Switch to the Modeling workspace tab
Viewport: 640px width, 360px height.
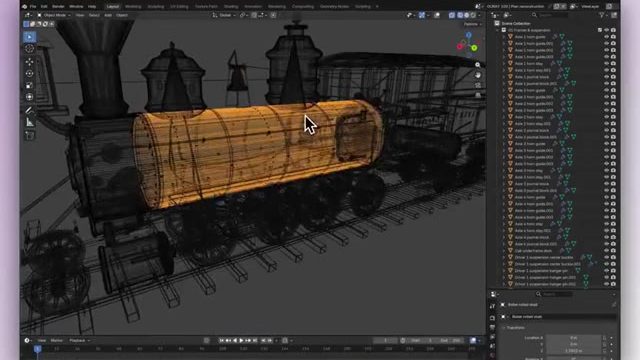pos(133,7)
